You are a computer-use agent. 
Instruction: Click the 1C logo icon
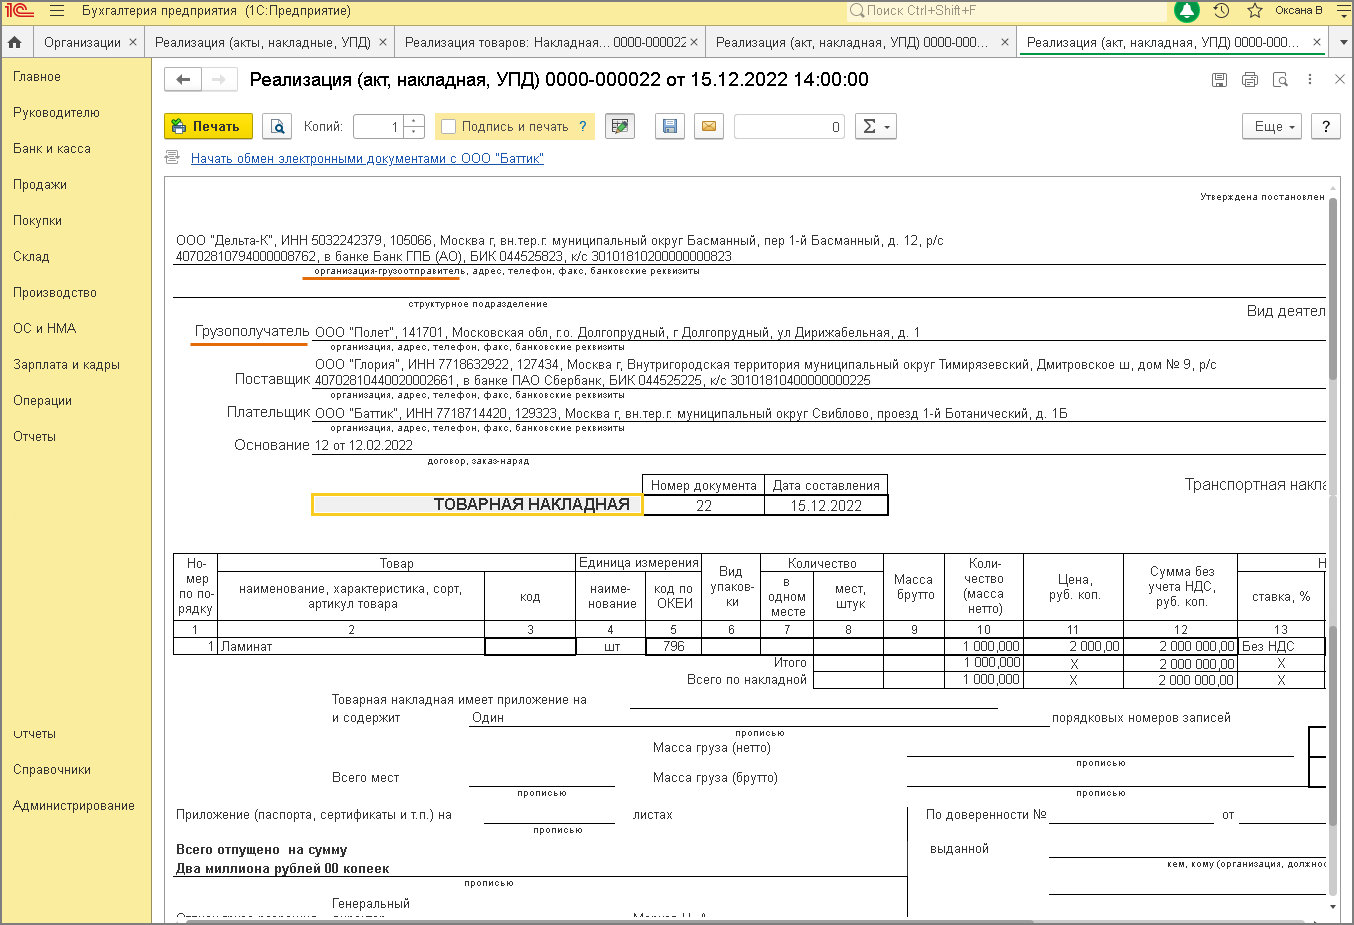[x=19, y=11]
